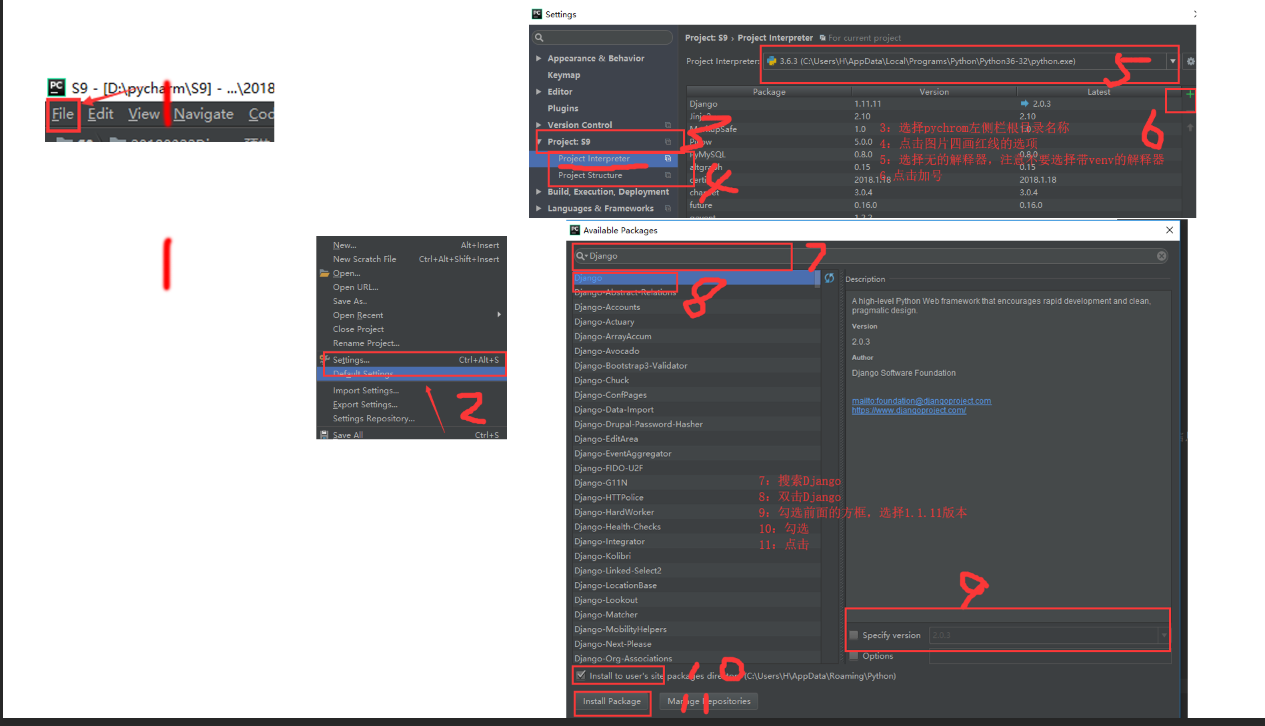Select the future package row
The image size is (1265, 726).
click(x=933, y=205)
